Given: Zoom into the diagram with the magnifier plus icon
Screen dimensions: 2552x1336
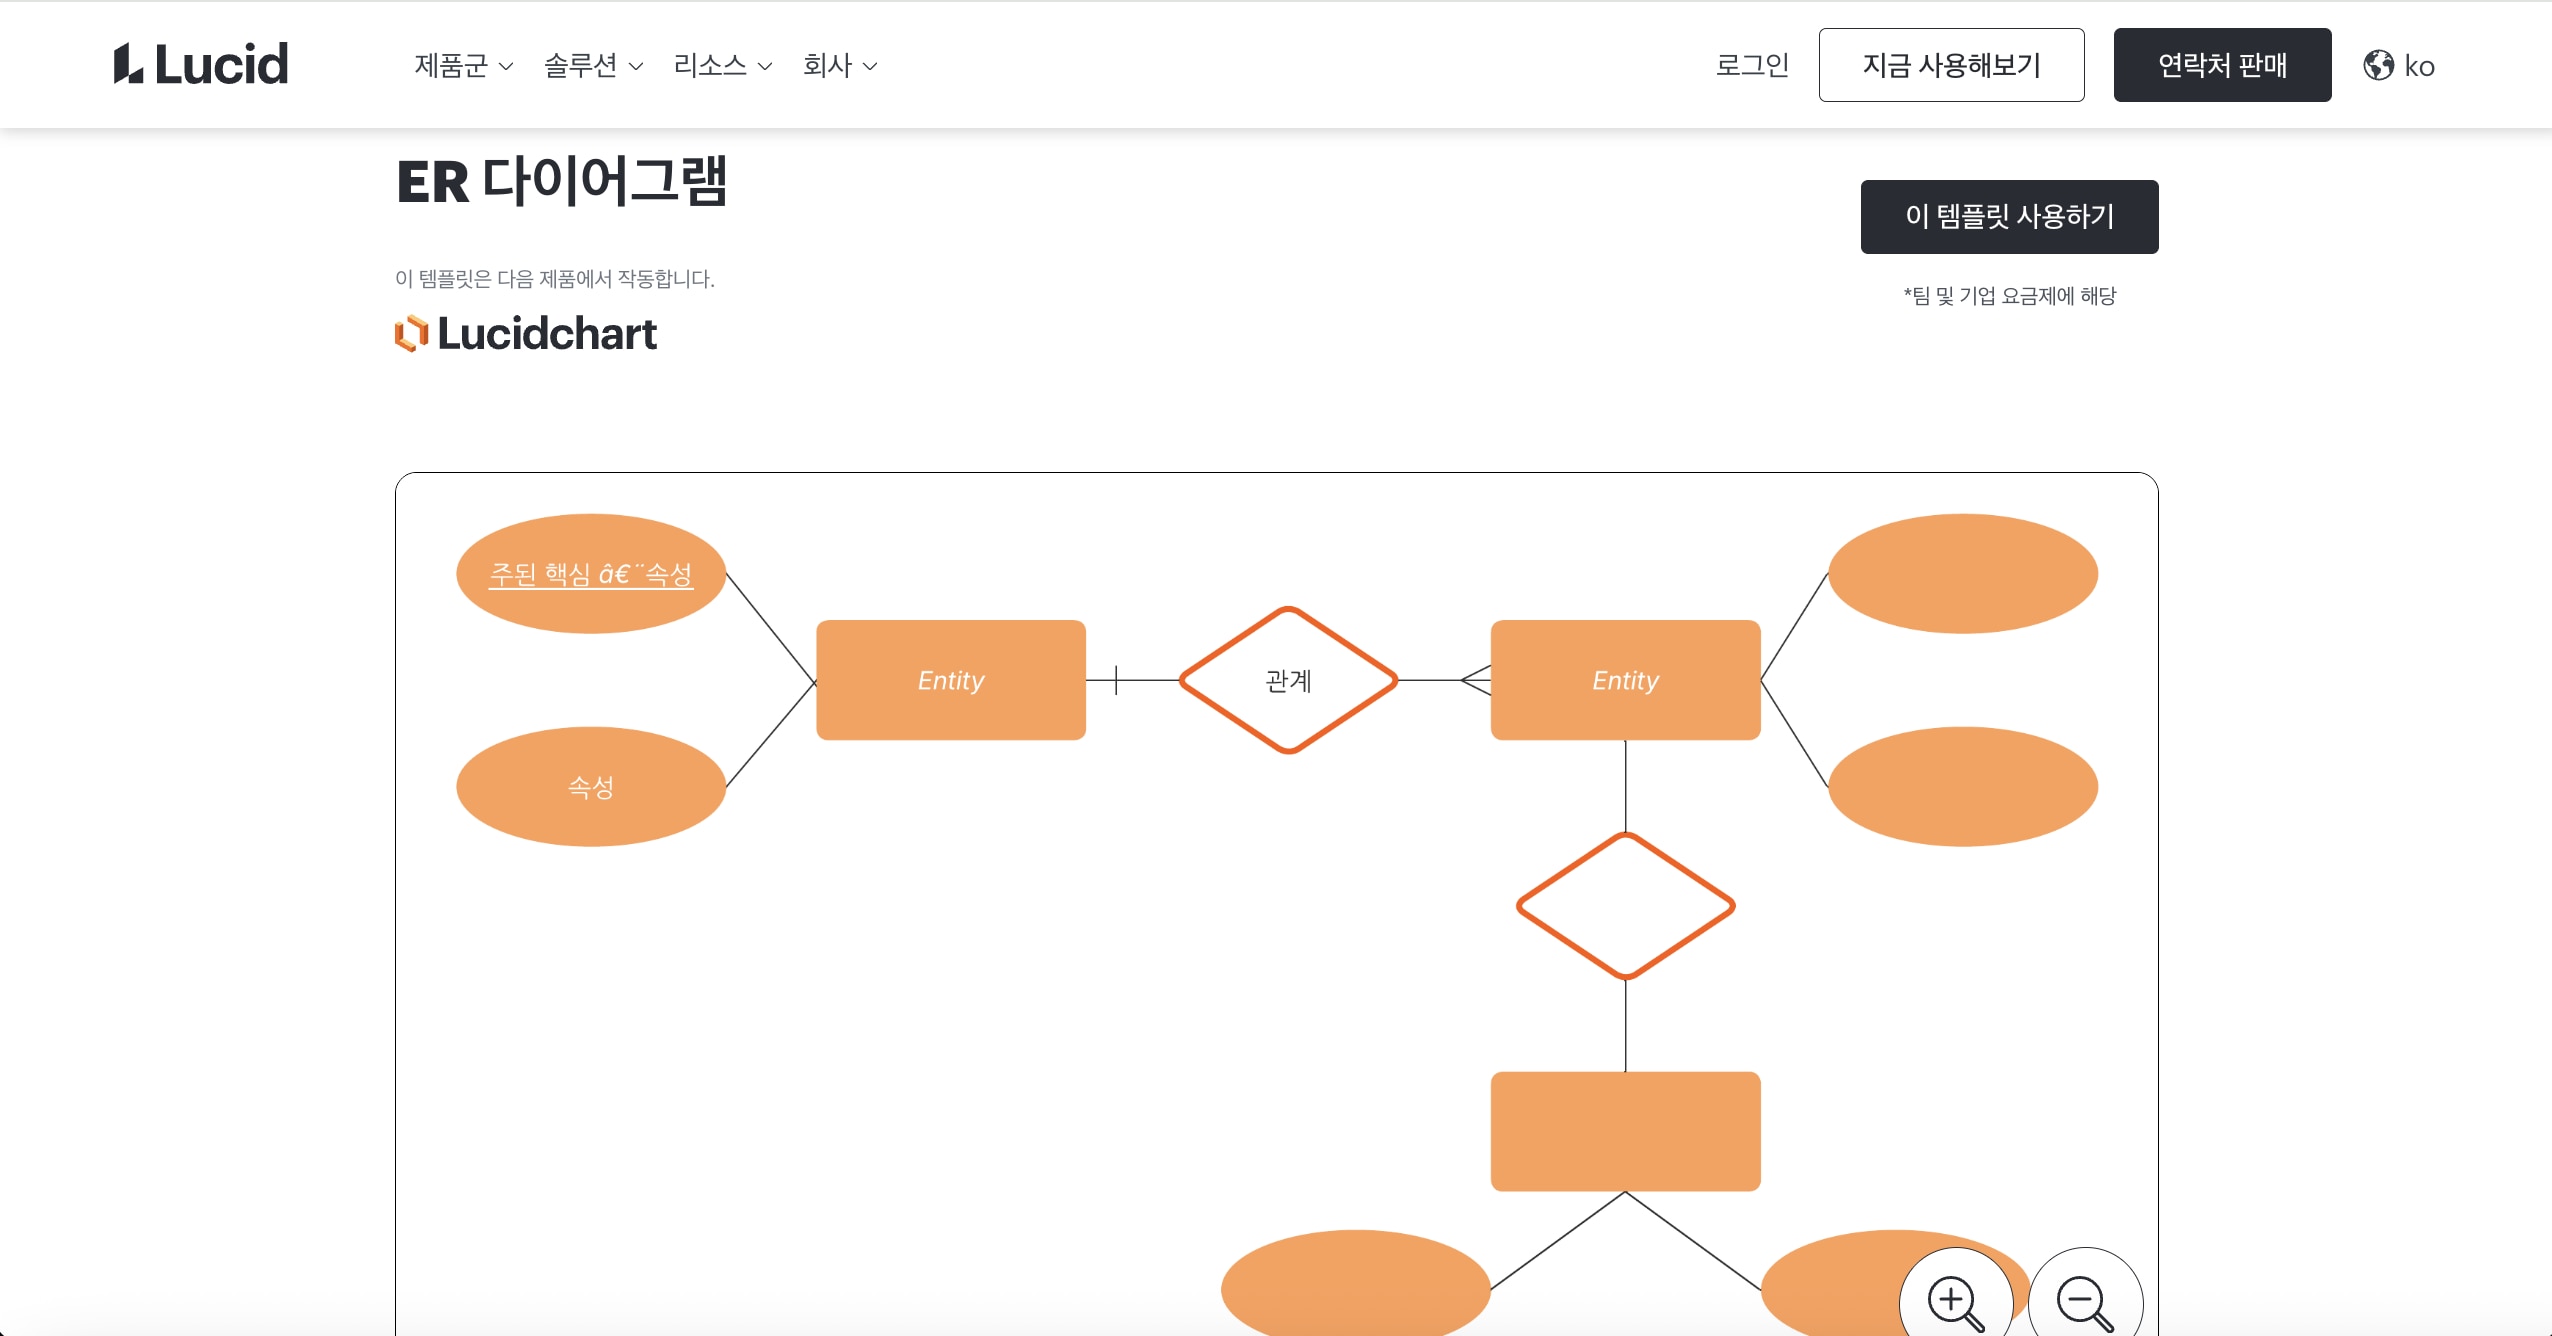Looking at the screenshot, I should pos(1950,1299).
